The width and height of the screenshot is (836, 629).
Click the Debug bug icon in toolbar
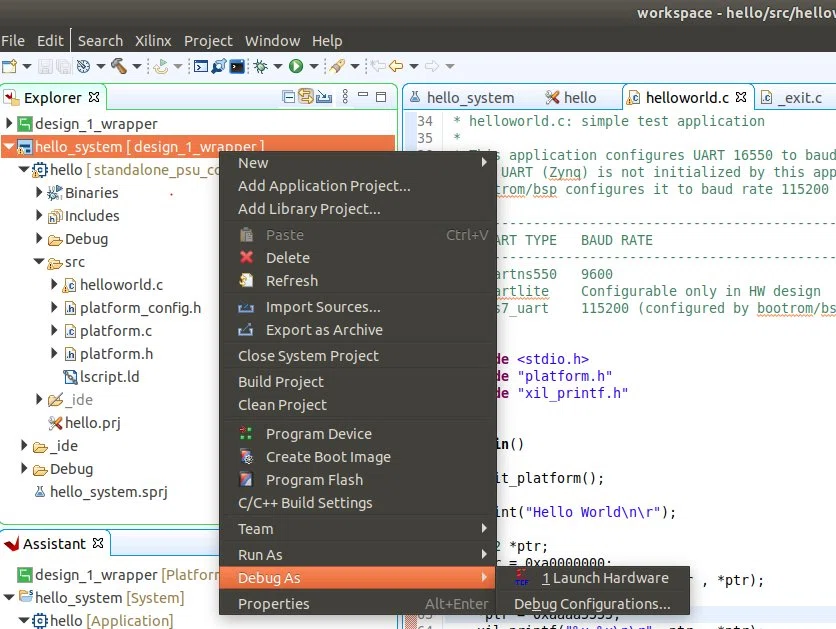(261, 66)
